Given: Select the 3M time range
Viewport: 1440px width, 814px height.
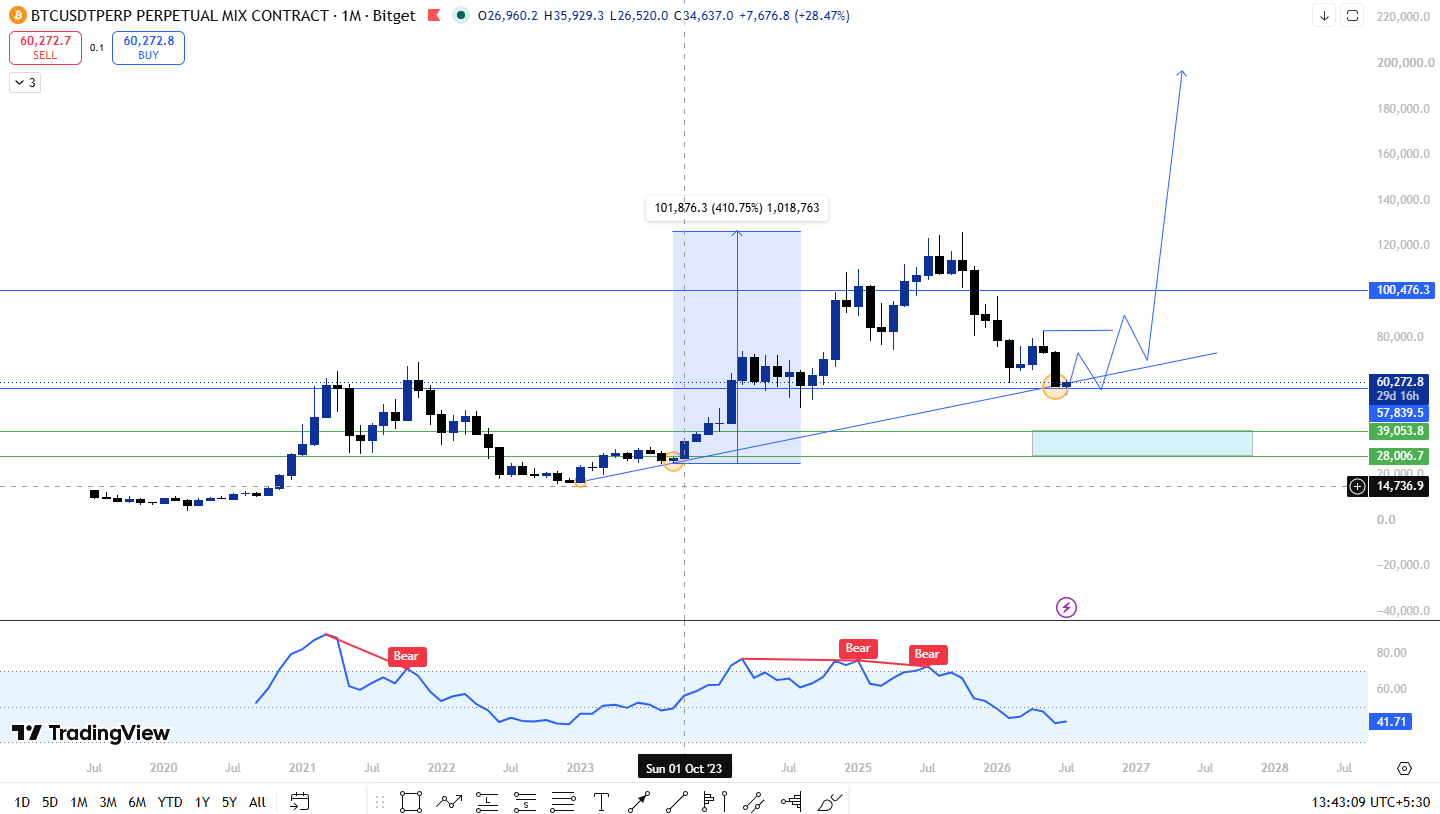Looking at the screenshot, I should pyautogui.click(x=108, y=801).
